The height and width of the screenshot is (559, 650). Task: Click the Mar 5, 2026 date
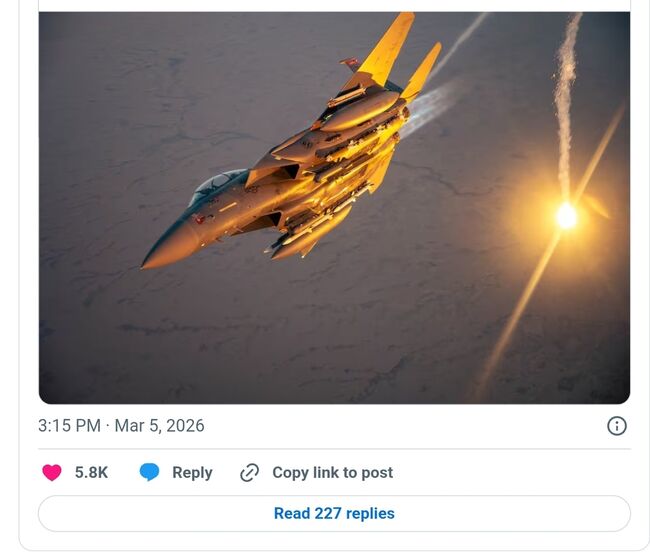[159, 426]
